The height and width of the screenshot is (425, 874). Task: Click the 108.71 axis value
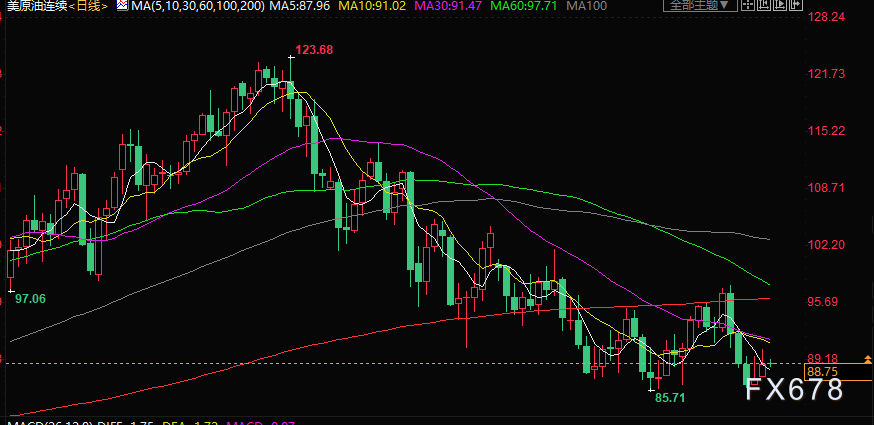[x=827, y=188]
